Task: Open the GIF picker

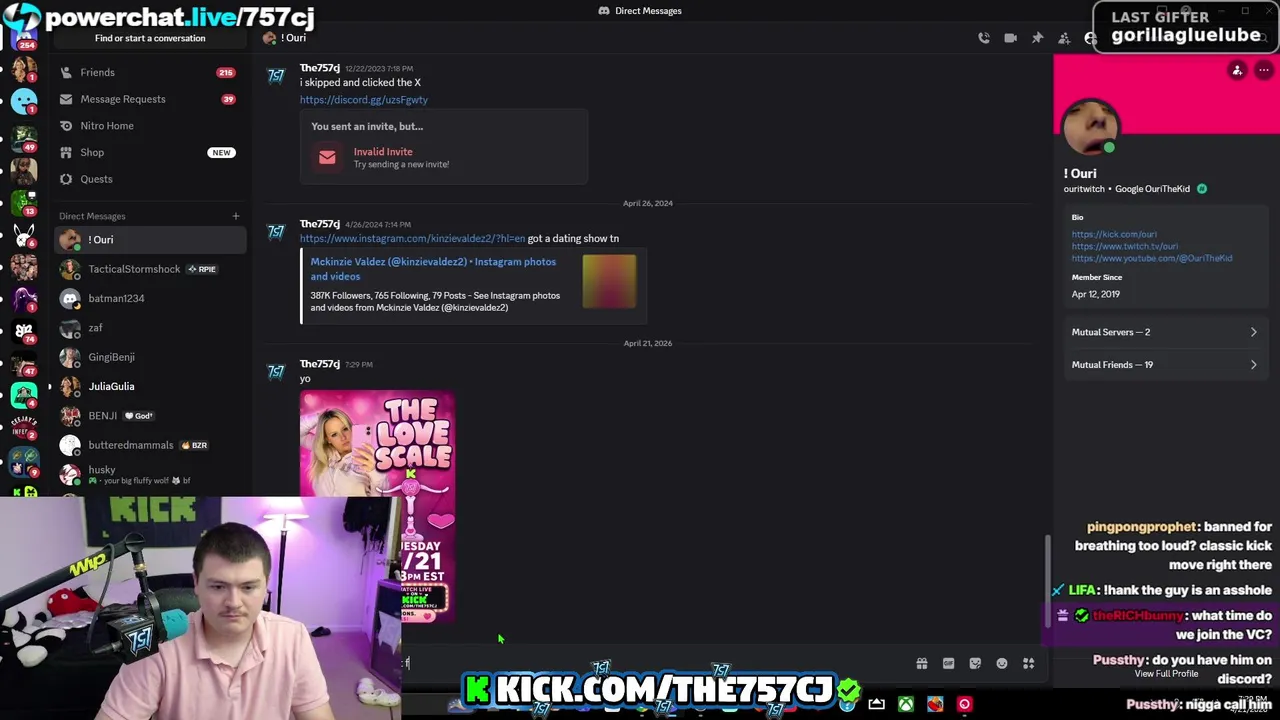Action: click(x=948, y=663)
